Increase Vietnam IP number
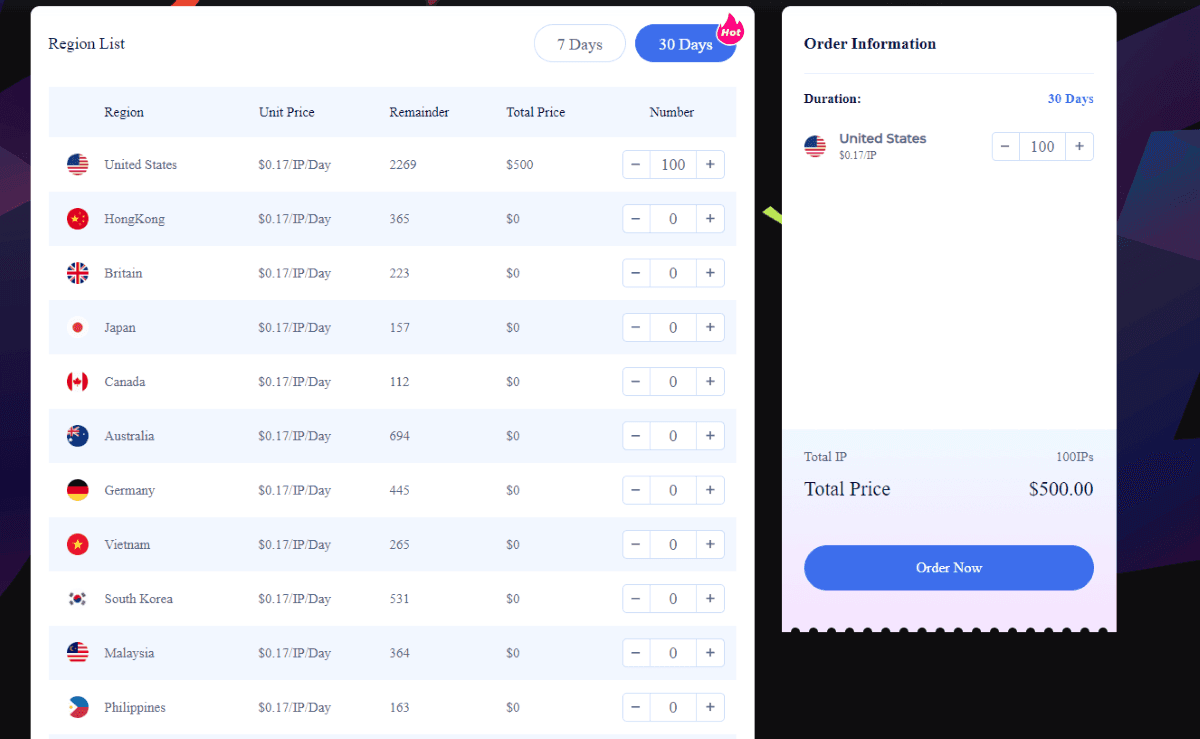Image resolution: width=1200 pixels, height=739 pixels. point(710,545)
